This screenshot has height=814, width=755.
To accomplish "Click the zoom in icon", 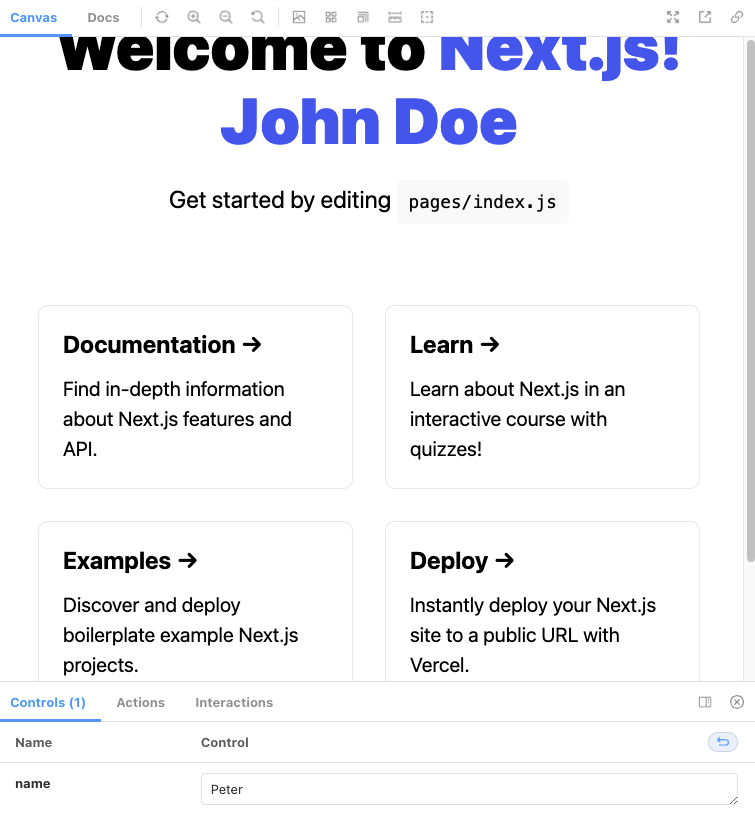I will [194, 17].
